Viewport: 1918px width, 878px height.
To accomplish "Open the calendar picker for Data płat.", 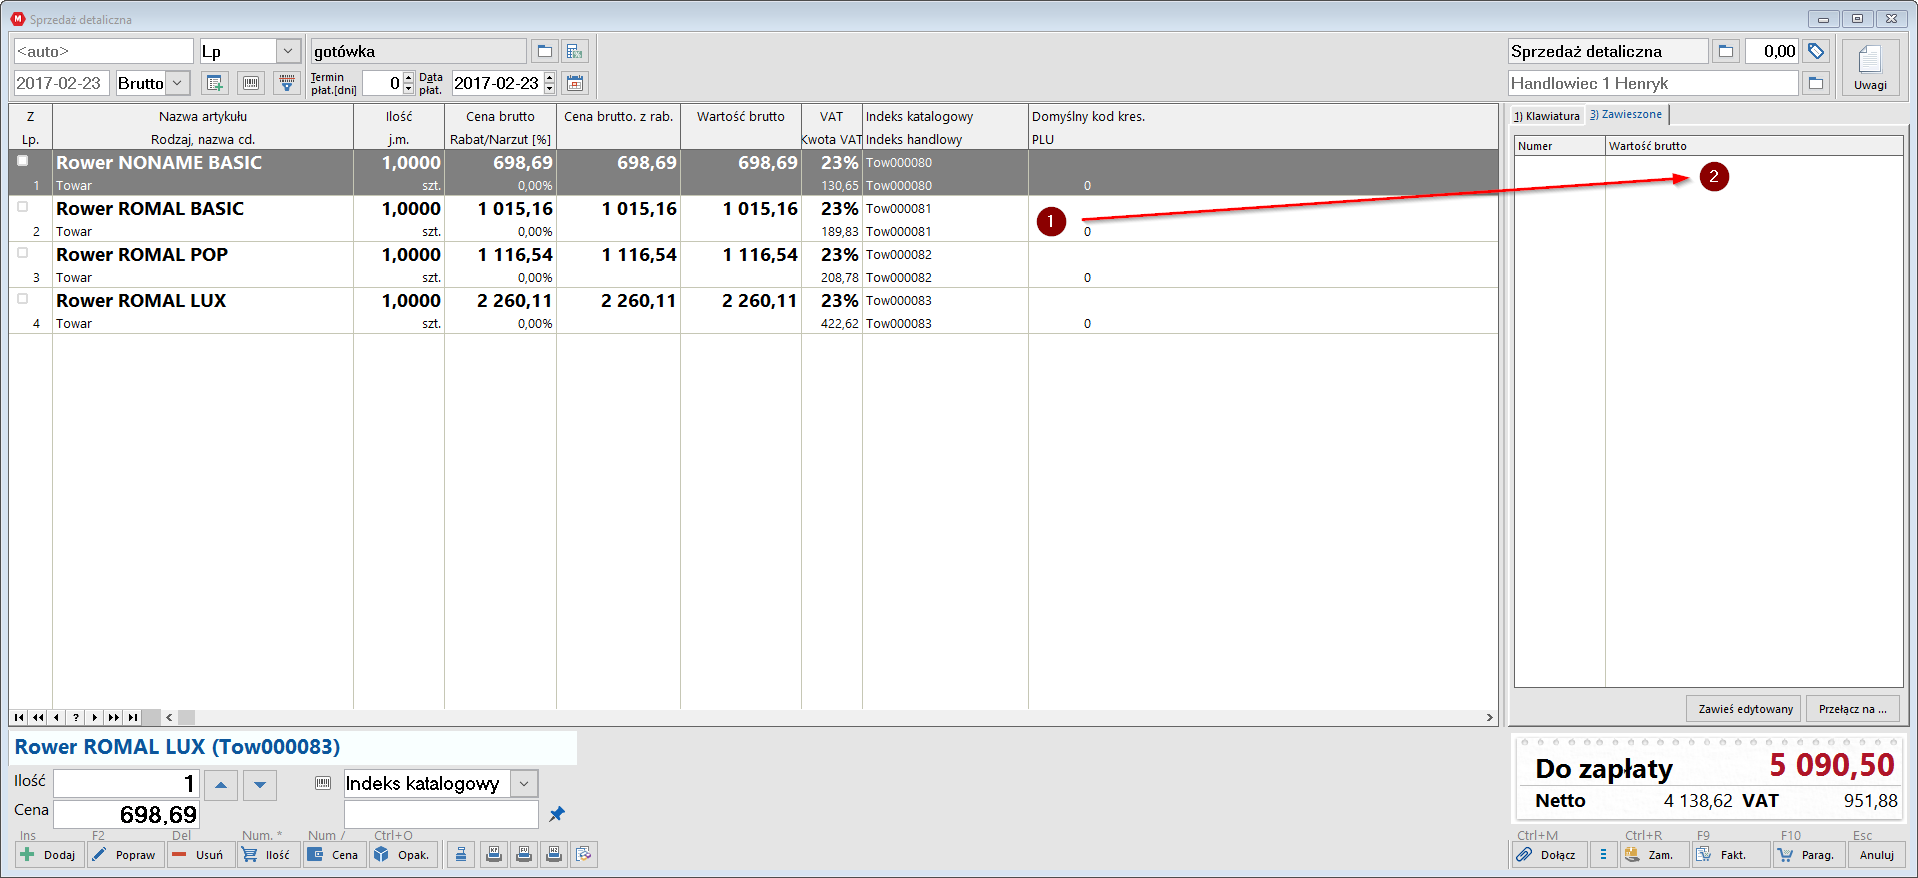I will [x=575, y=83].
